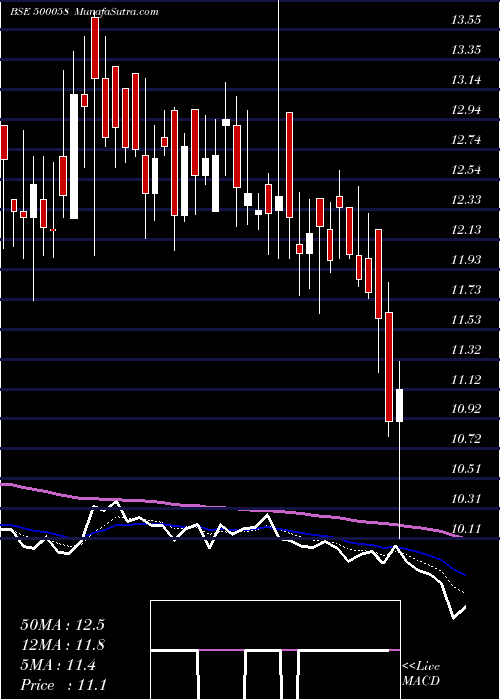The height and width of the screenshot is (700, 500).
Task: Select the 12.13 price axis label
Action: point(466,229)
